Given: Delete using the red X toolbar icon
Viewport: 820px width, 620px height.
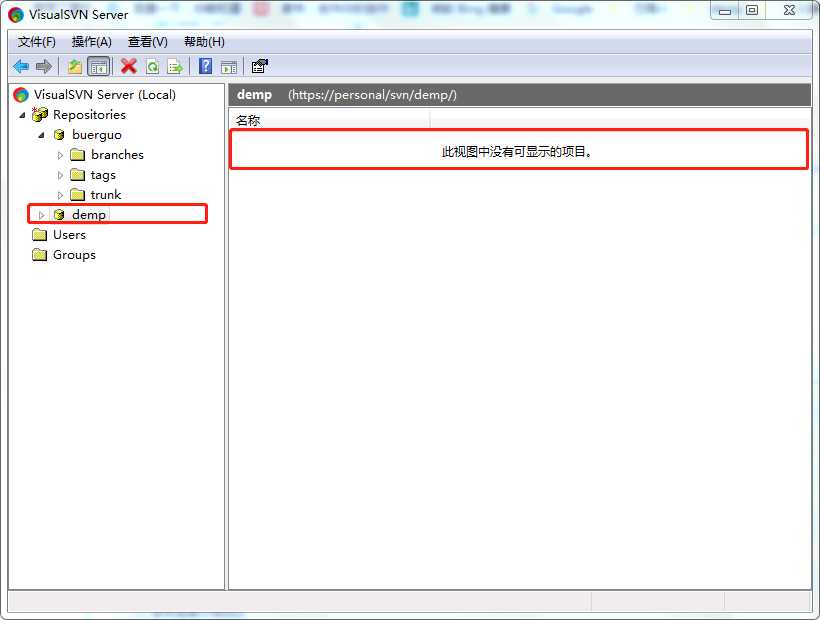Looking at the screenshot, I should tap(129, 66).
